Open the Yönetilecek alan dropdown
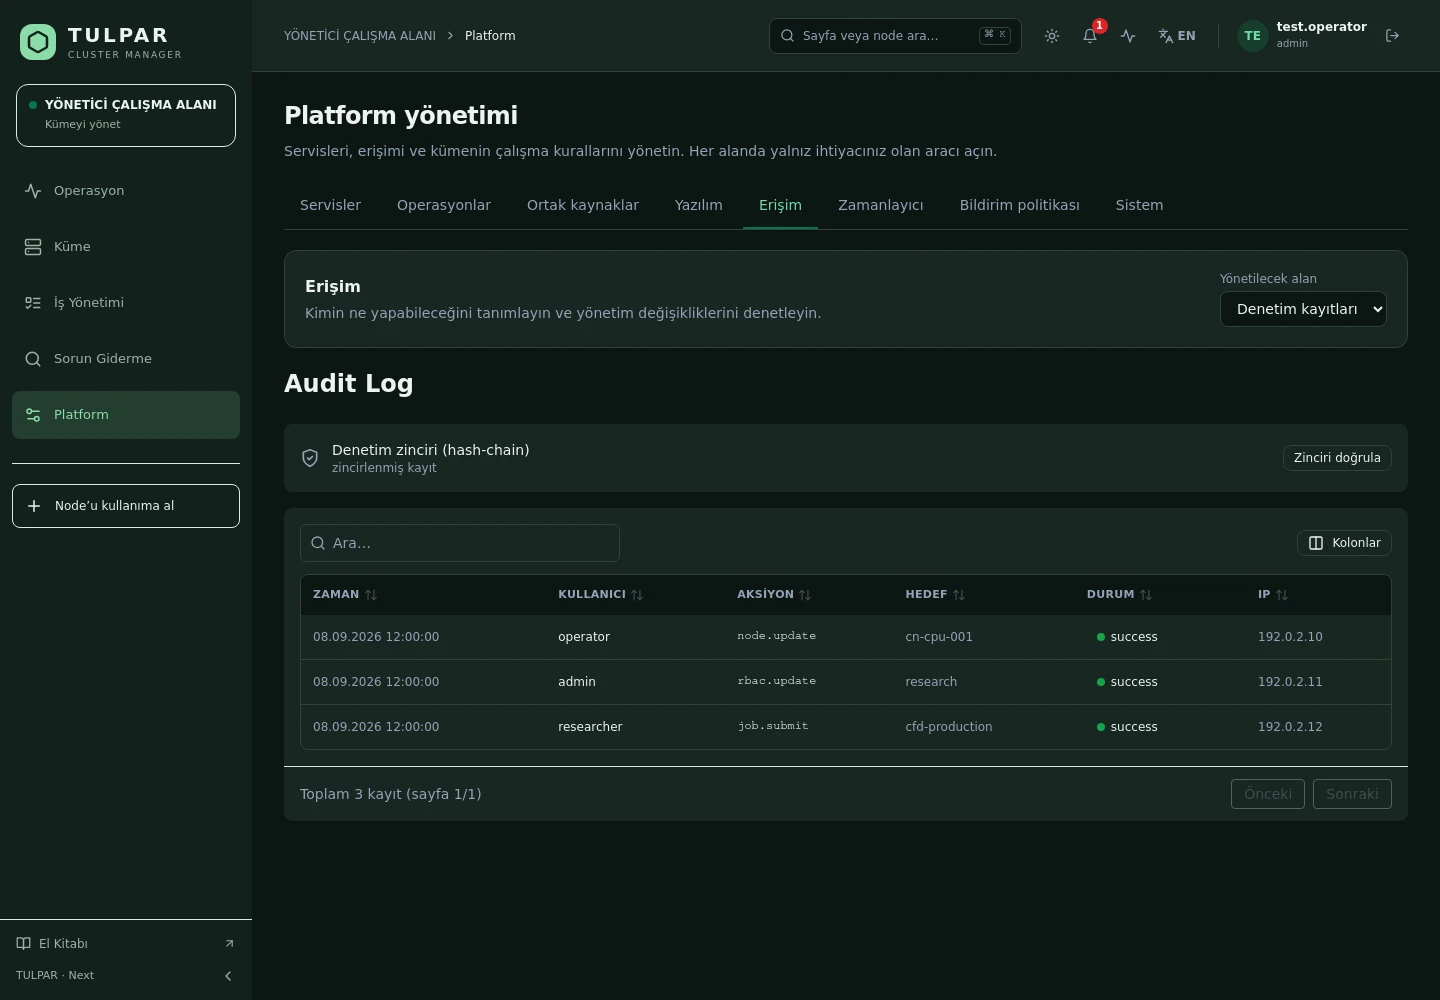 1303,309
